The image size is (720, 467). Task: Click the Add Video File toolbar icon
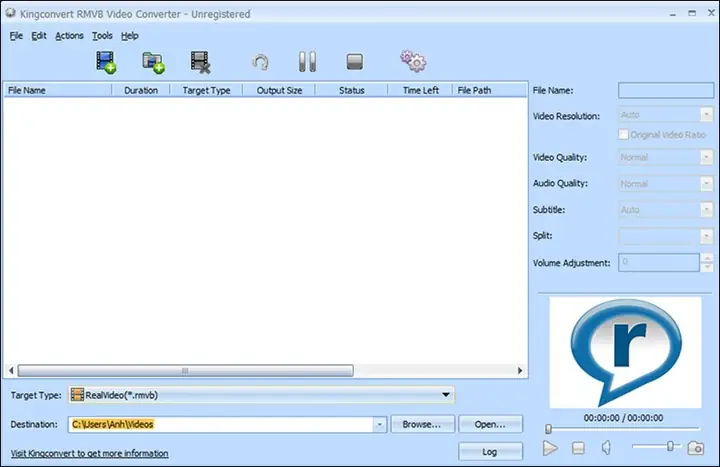[x=106, y=62]
